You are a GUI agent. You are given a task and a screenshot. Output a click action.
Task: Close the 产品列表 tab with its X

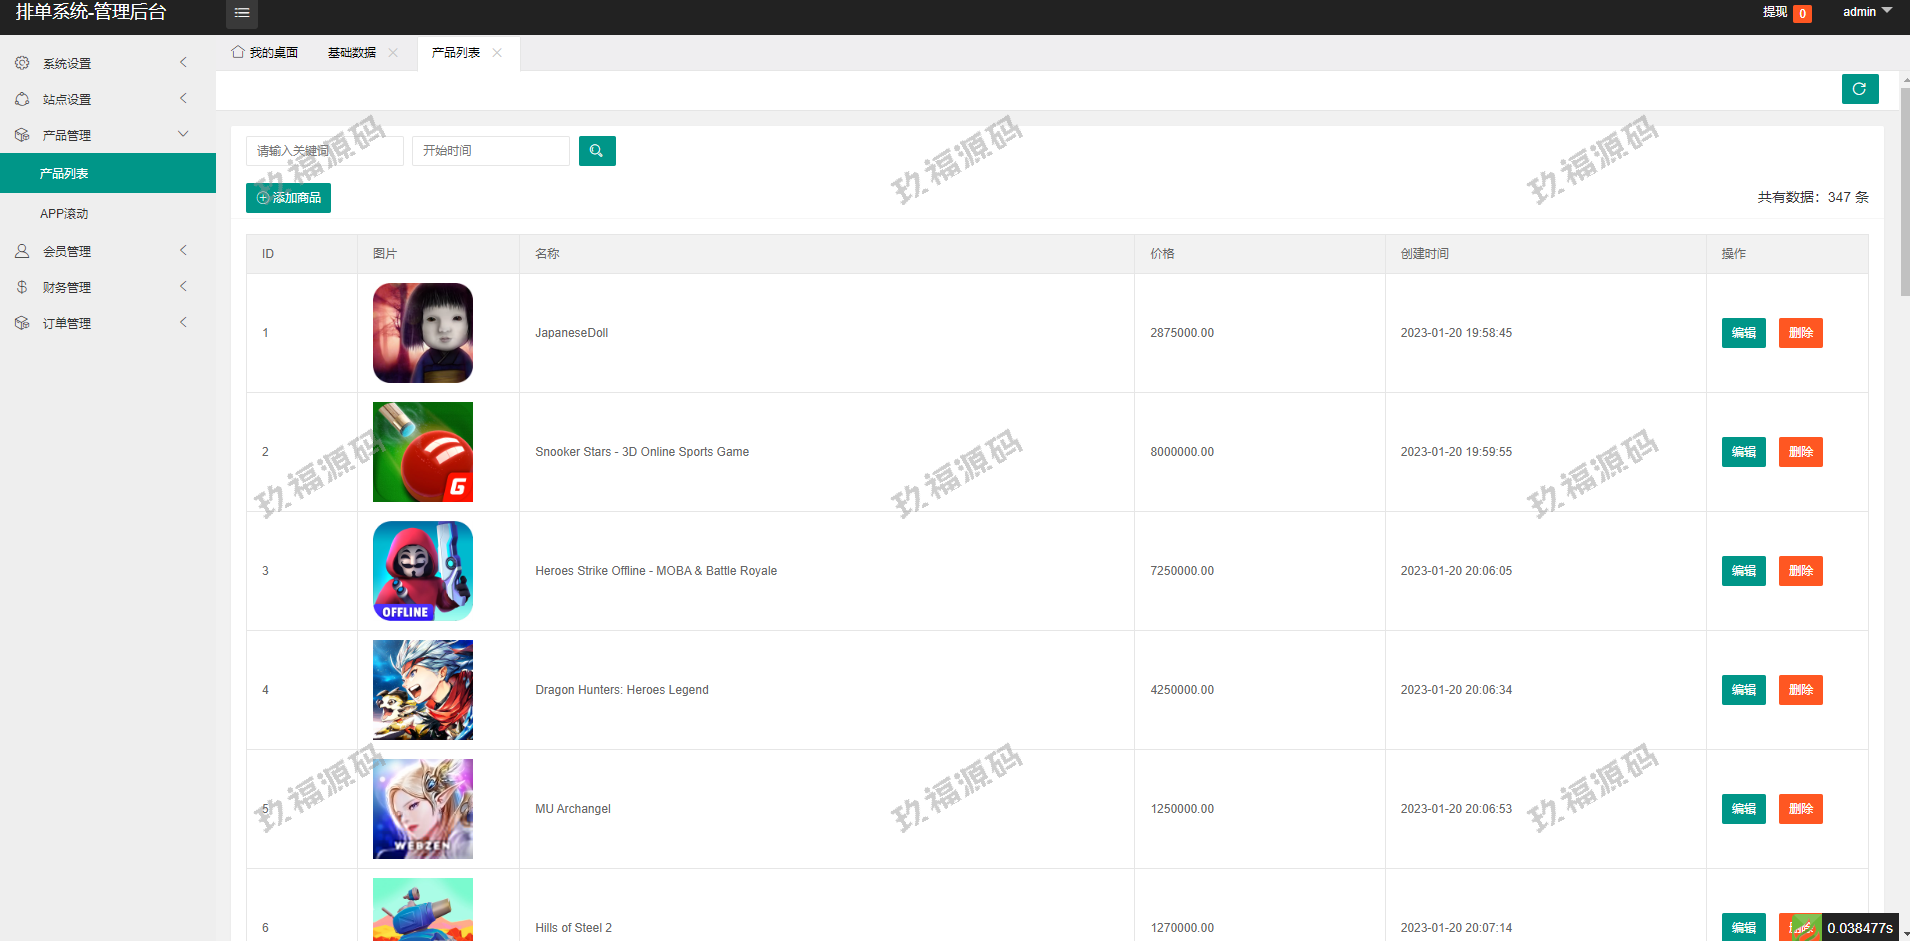497,53
